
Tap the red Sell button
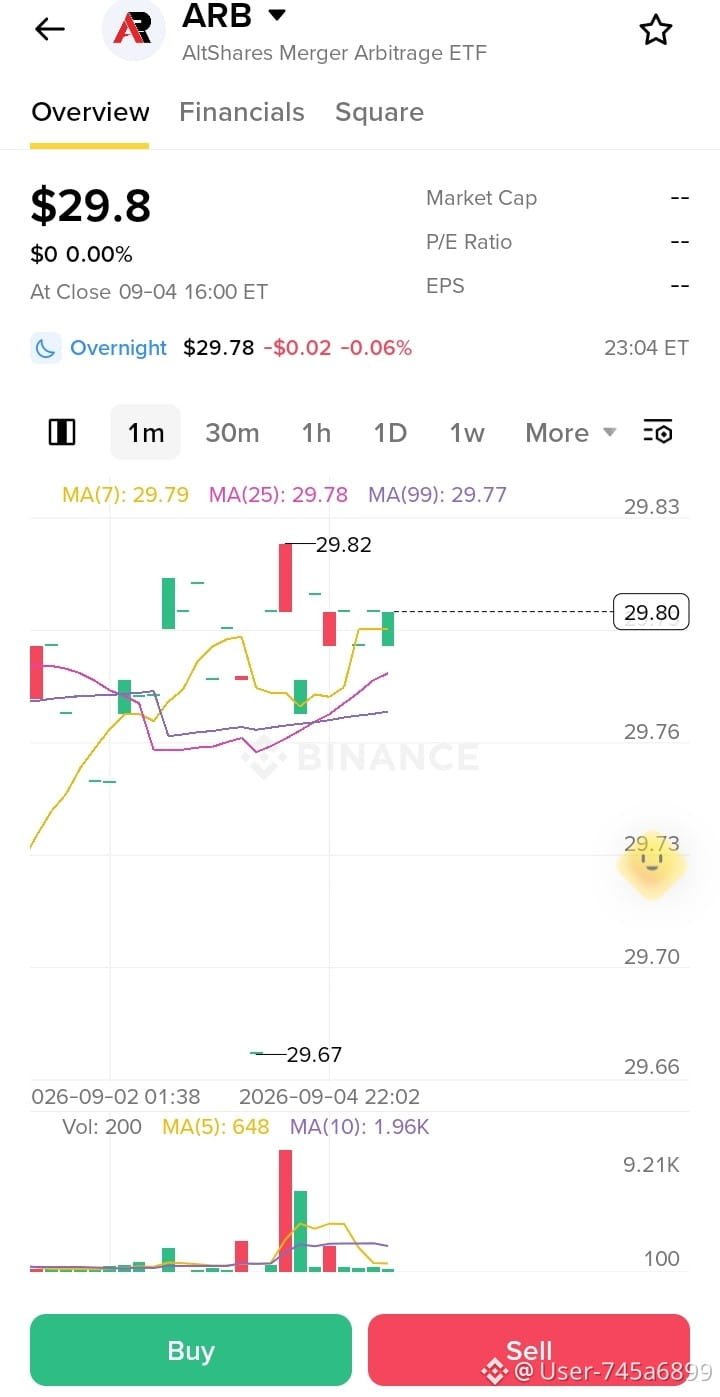pos(529,1350)
